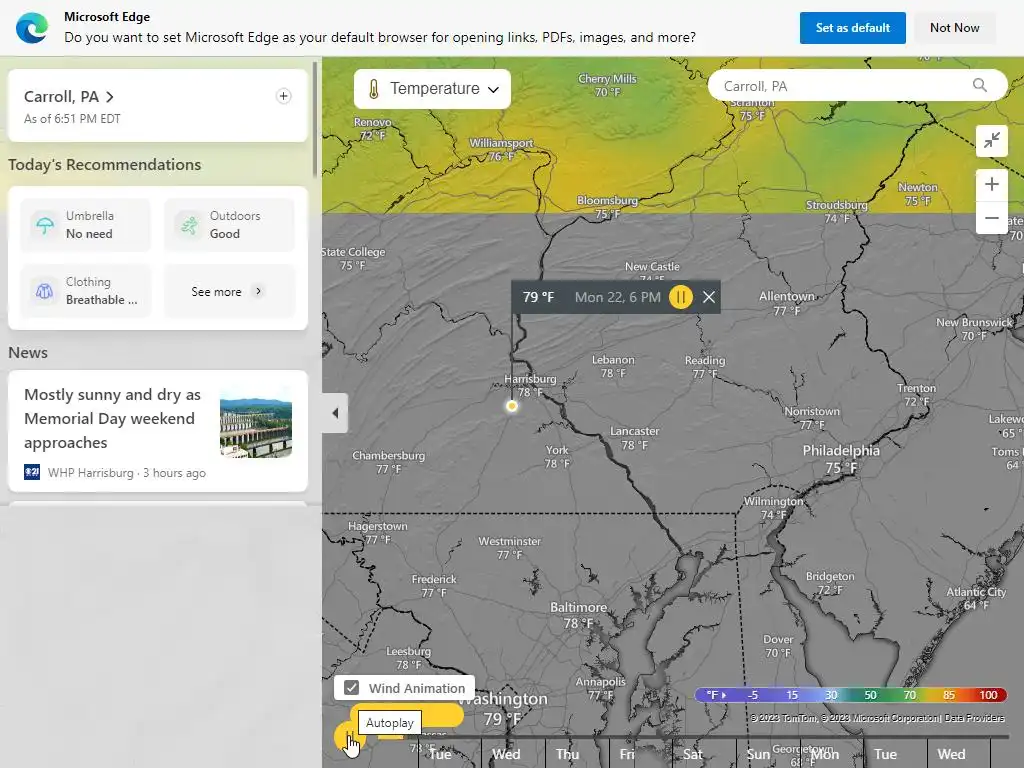Screen dimensions: 1024x768
Task: Click the 50 value on temperature legend
Action: click(x=870, y=695)
